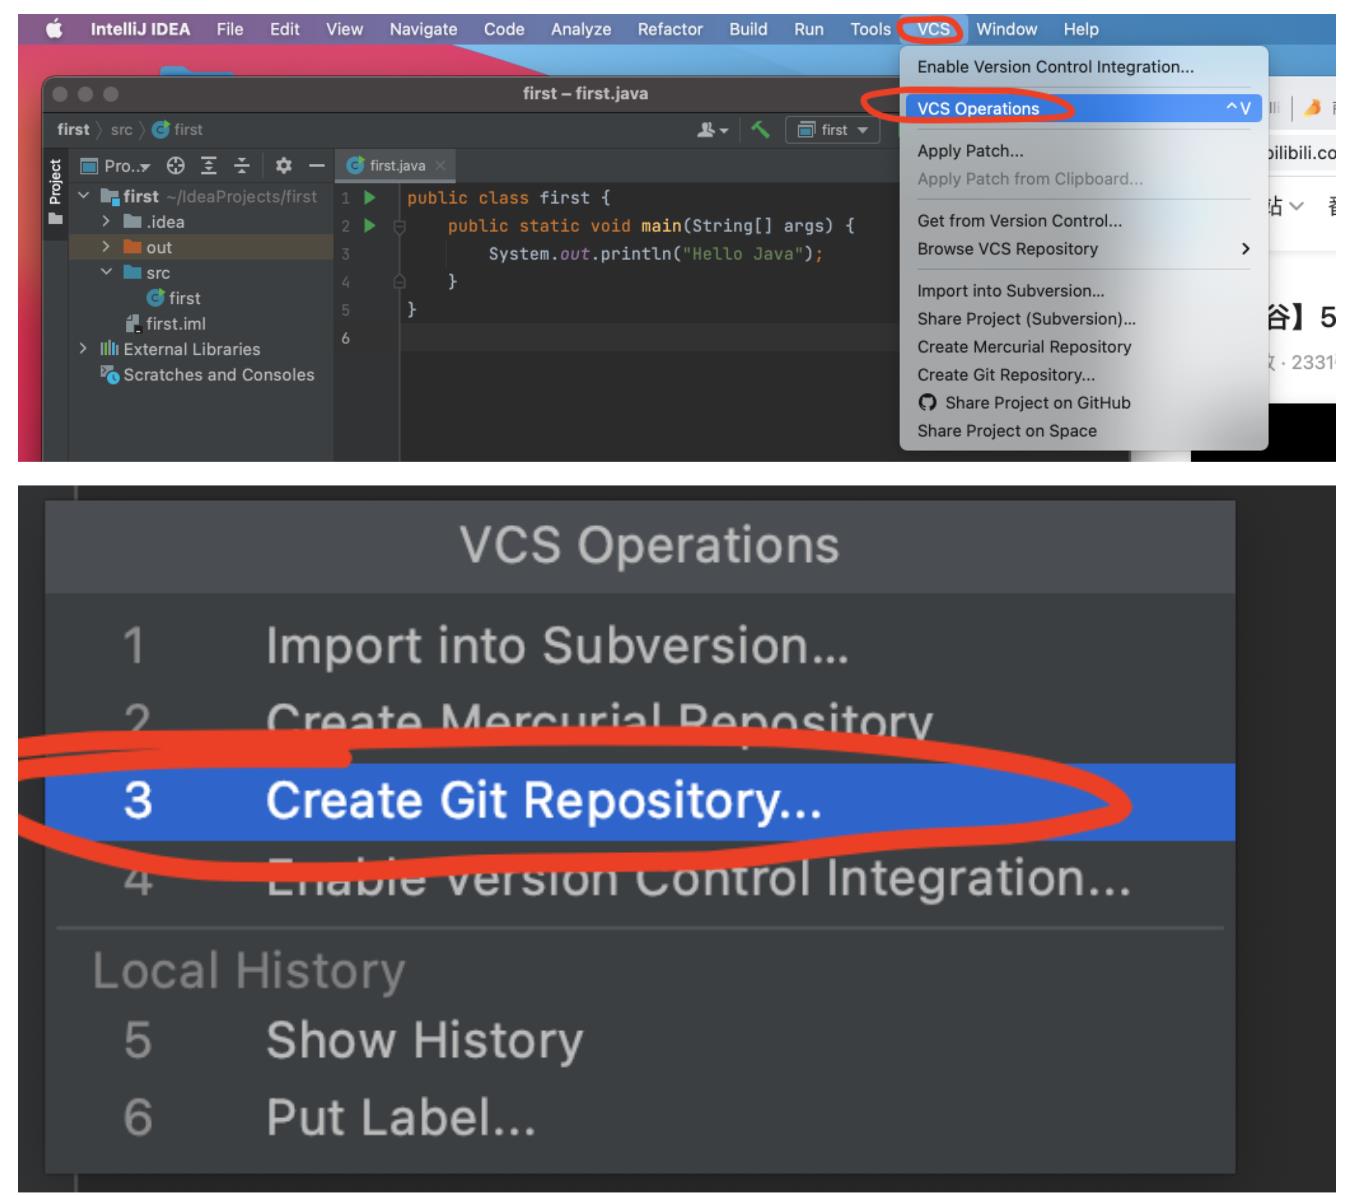
Task: Open the Edit menu
Action: coord(285,29)
